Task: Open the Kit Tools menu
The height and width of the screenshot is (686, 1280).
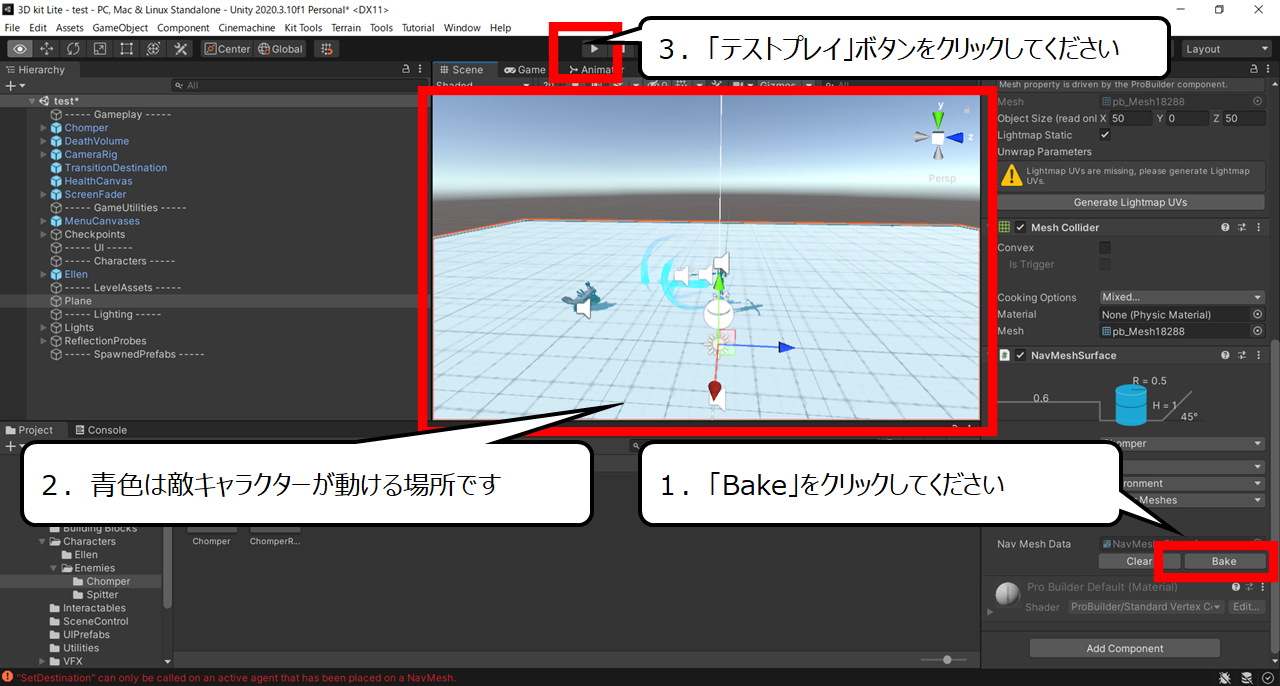Action: [303, 28]
